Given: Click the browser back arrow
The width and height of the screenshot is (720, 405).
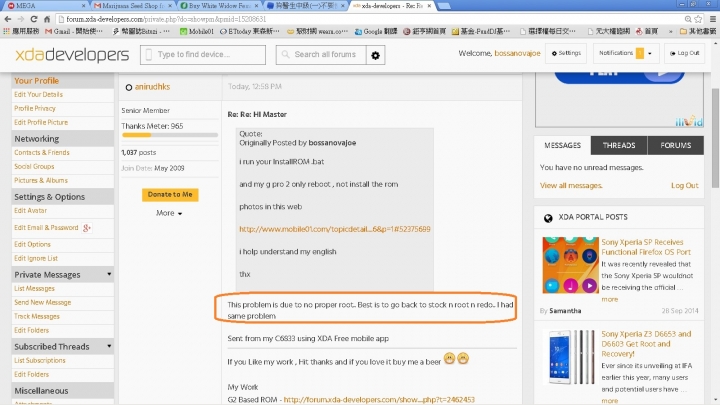Looking at the screenshot, I should (7, 19).
